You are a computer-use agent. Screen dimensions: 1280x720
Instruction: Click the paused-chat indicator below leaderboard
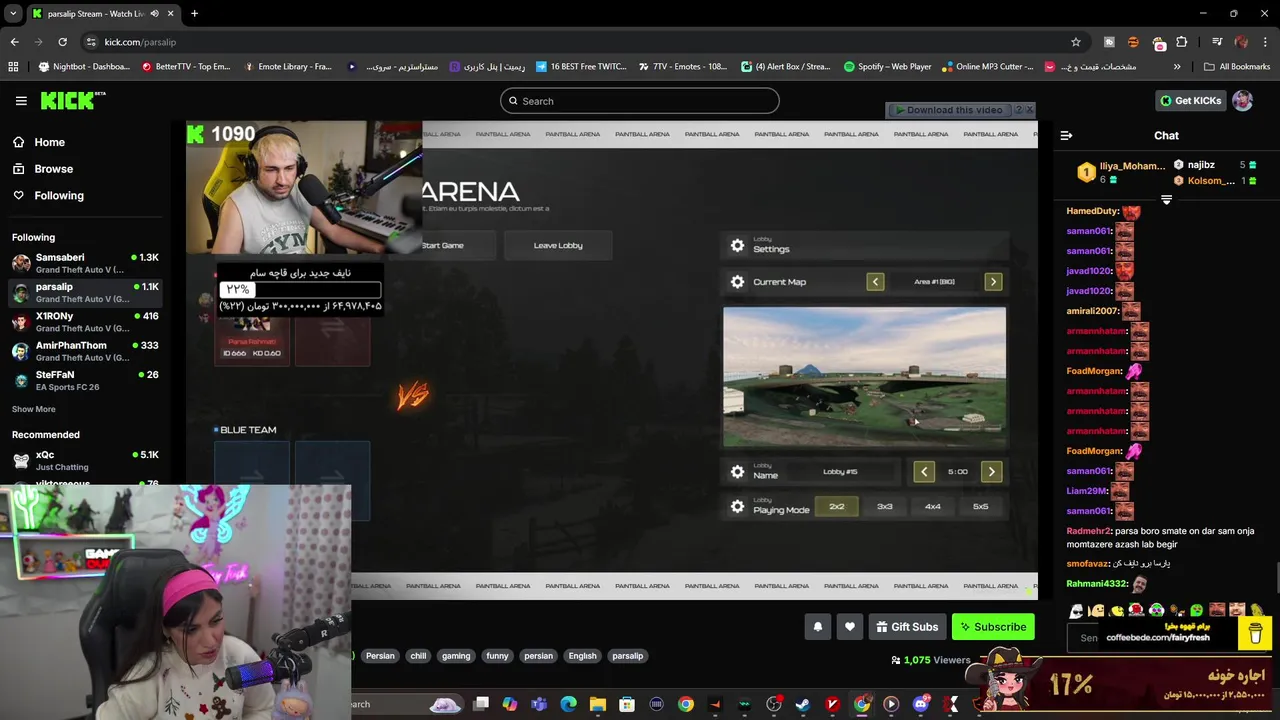pyautogui.click(x=1166, y=200)
